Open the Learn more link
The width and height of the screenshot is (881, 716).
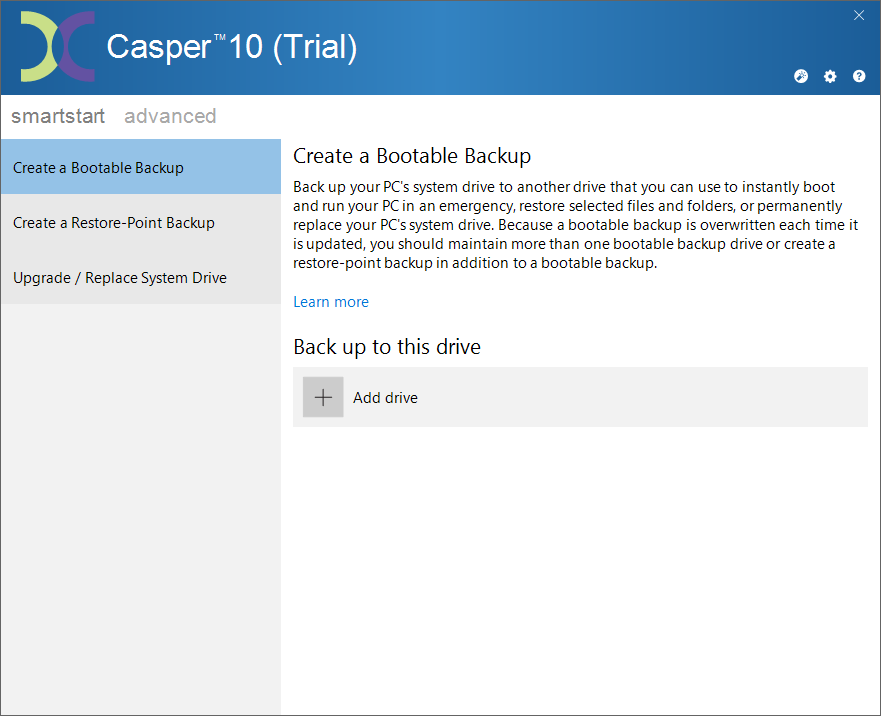(x=331, y=302)
